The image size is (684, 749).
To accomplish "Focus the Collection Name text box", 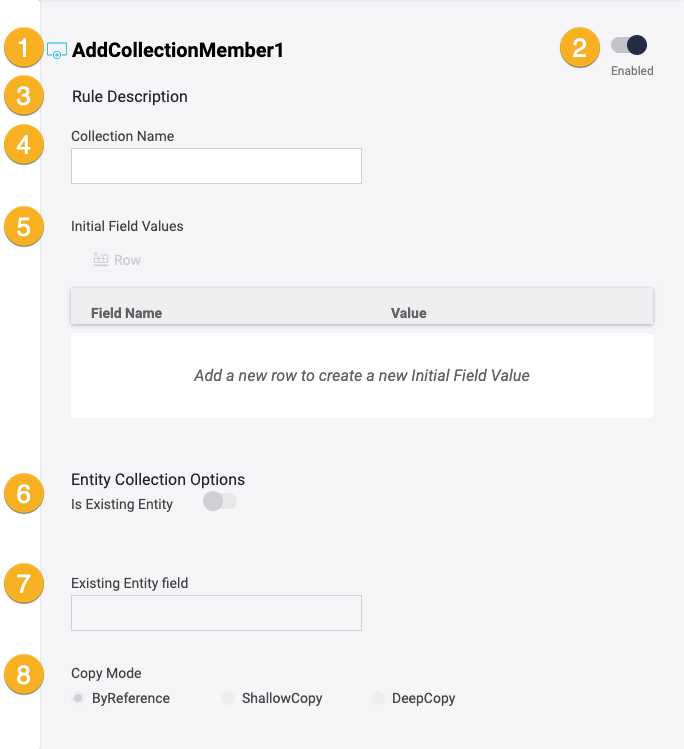I will tap(216, 166).
